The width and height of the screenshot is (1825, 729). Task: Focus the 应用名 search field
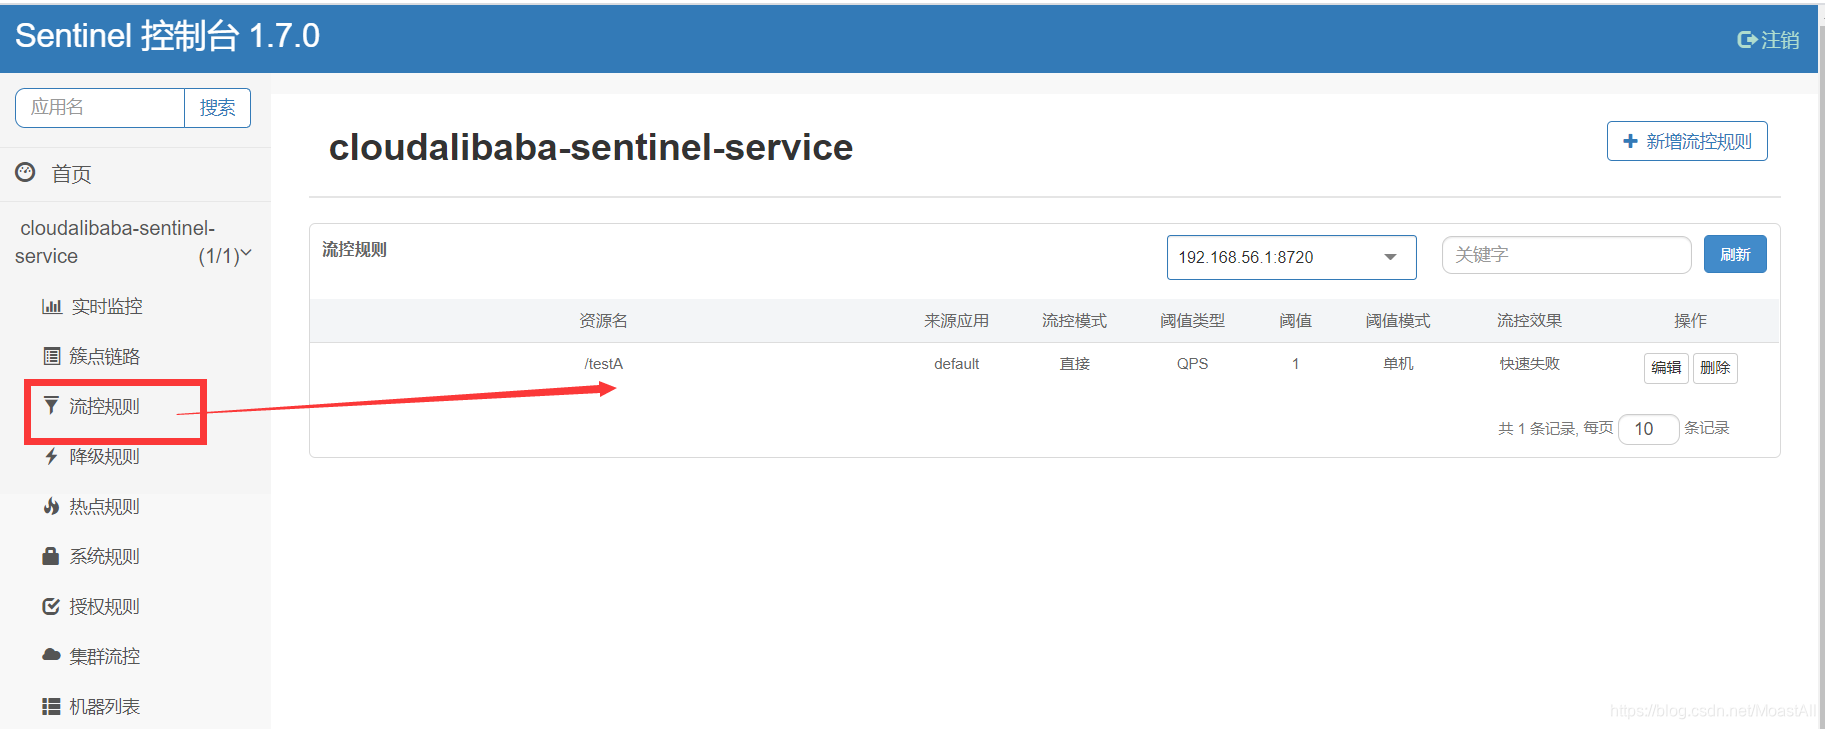click(x=100, y=107)
